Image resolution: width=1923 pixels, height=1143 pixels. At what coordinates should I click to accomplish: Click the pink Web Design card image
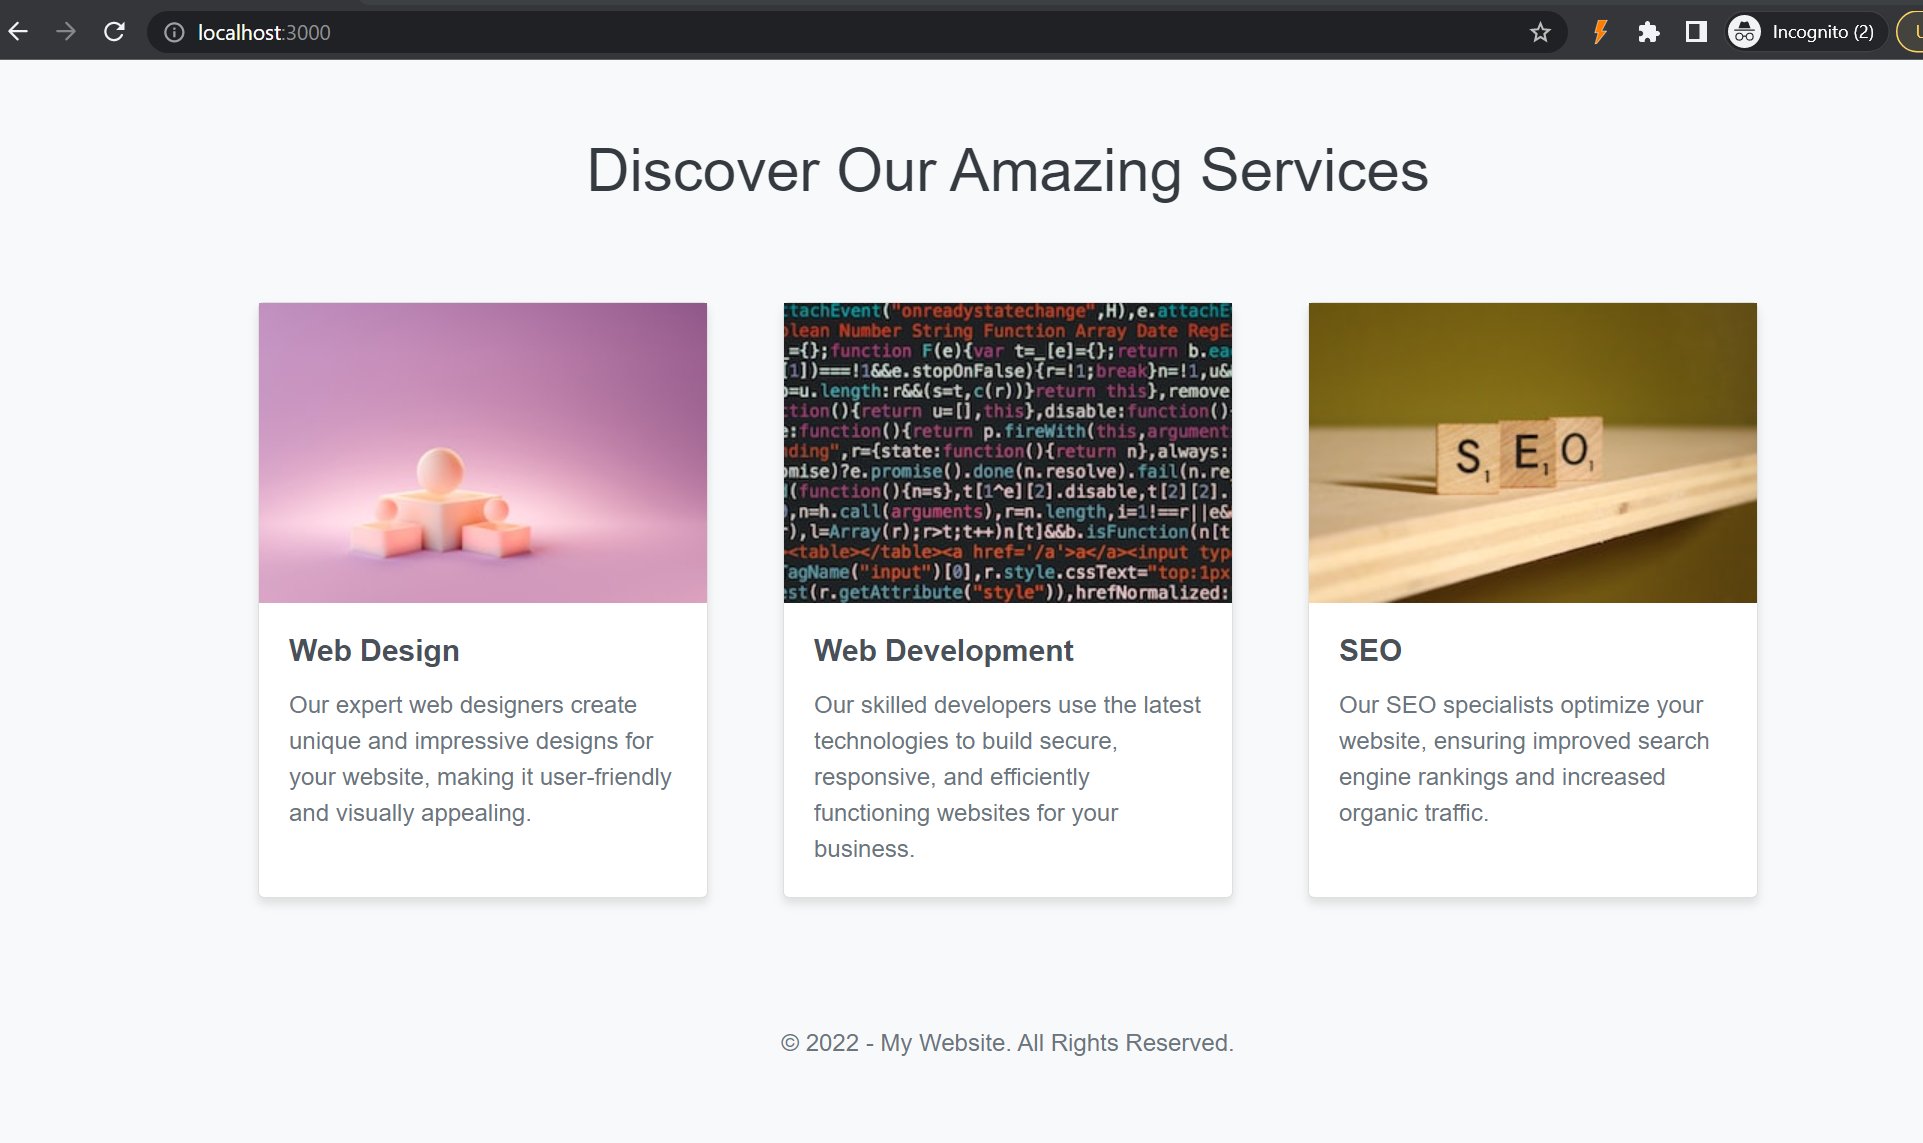pos(482,452)
